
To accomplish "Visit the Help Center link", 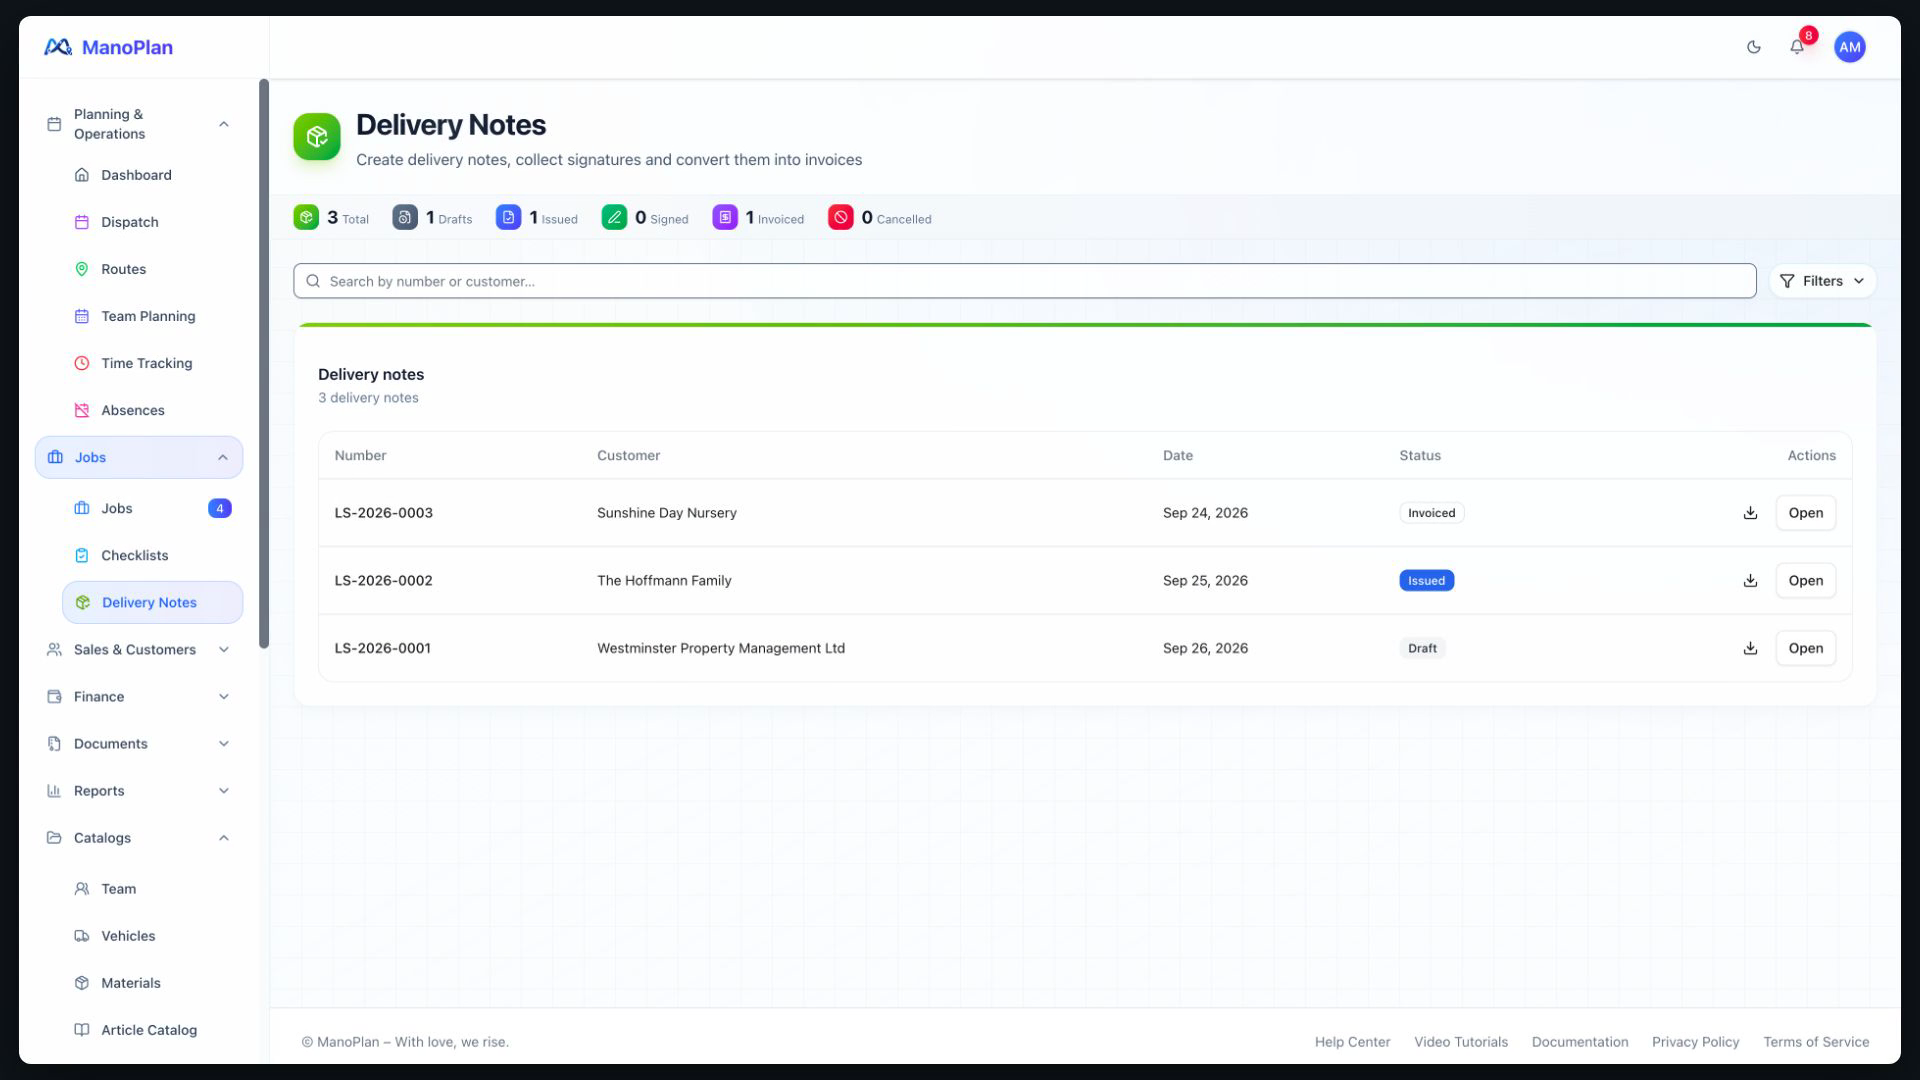I will pos(1352,1042).
